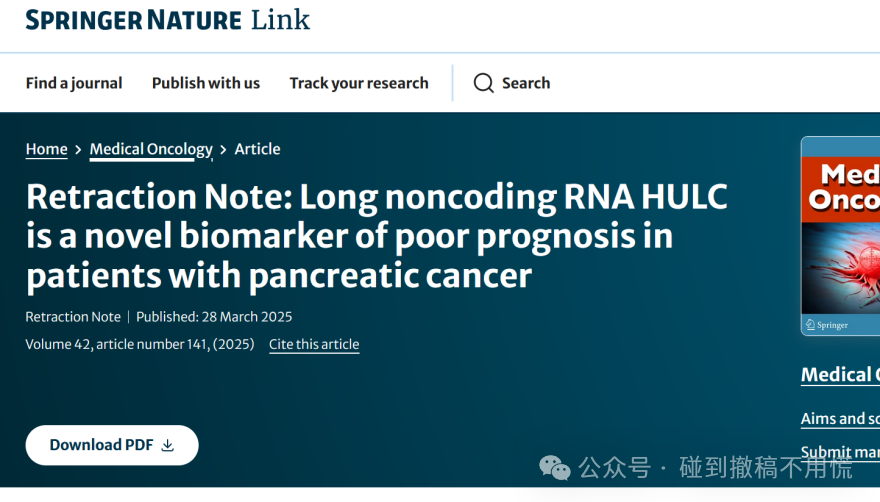Open Medical Oncology breadcrumb link
This screenshot has width=880, height=502.
point(151,149)
